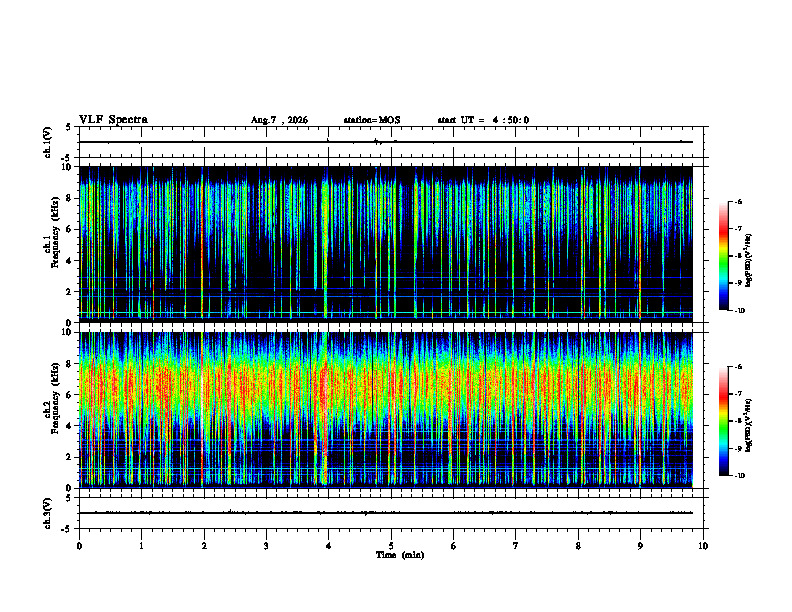
Task: Click the ch.2 color scale log(PSD) label
Action: pyautogui.click(x=749, y=425)
